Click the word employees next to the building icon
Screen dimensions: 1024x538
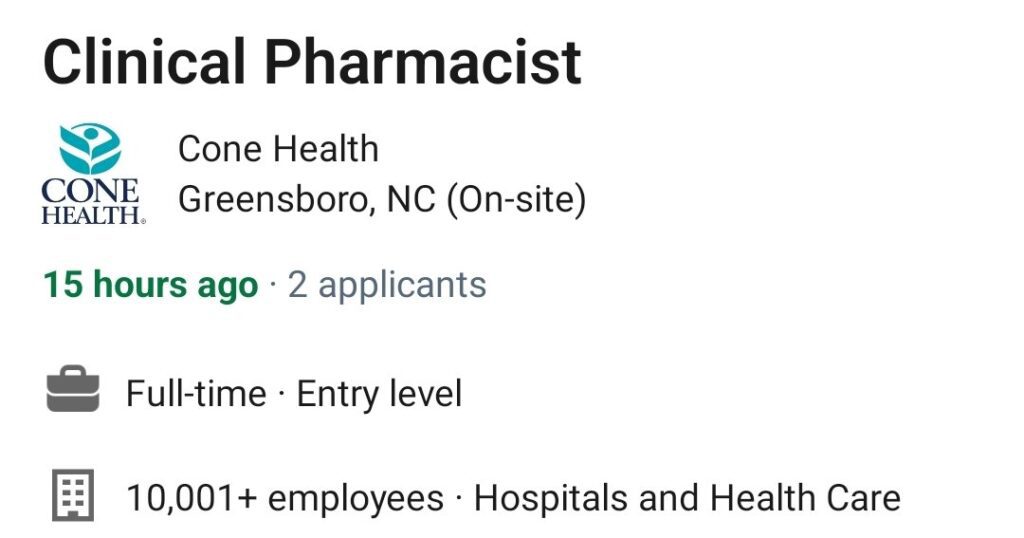point(356,500)
